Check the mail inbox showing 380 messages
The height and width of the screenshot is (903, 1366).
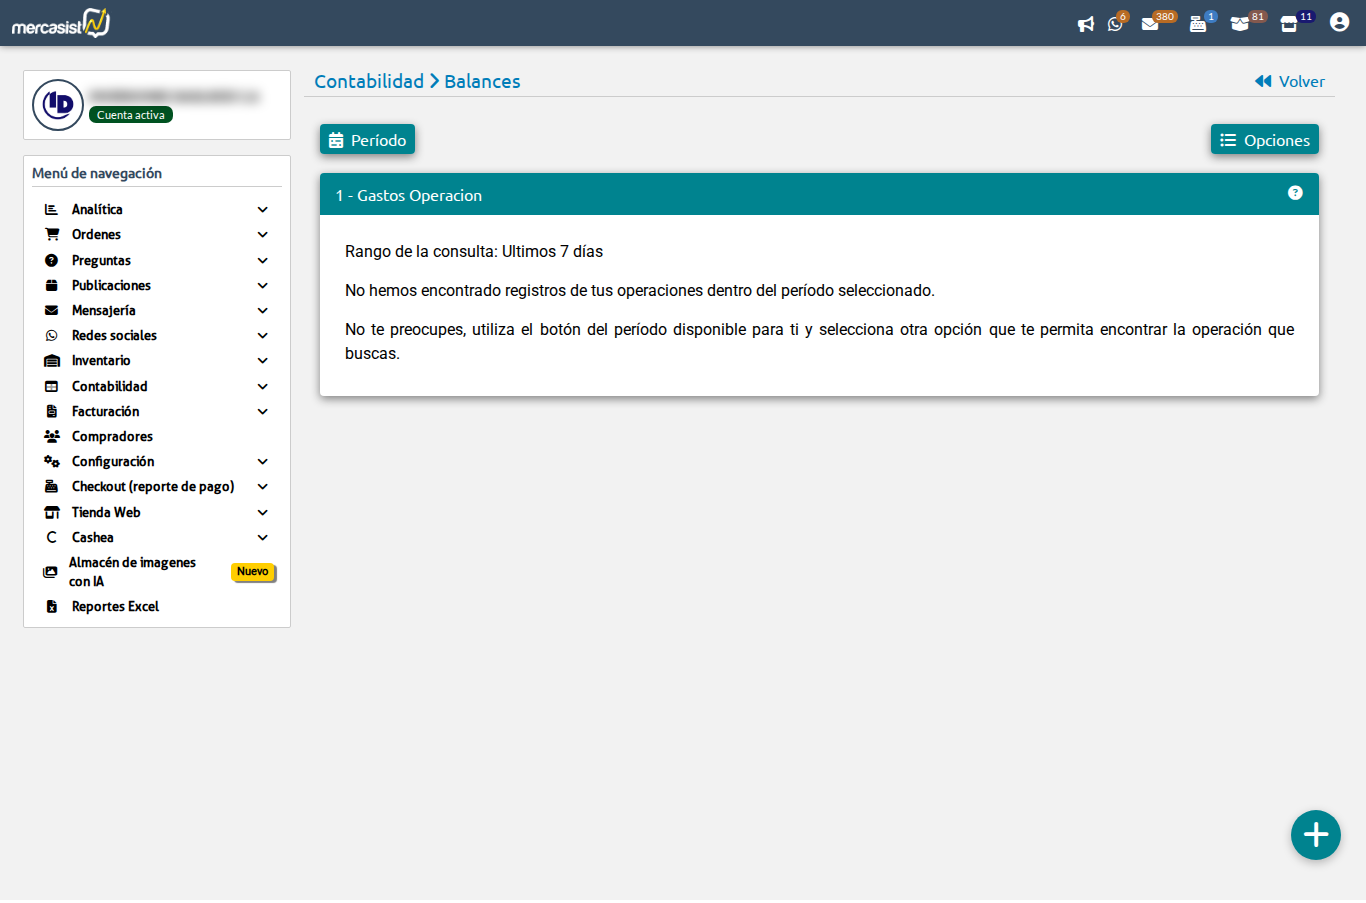click(1152, 23)
